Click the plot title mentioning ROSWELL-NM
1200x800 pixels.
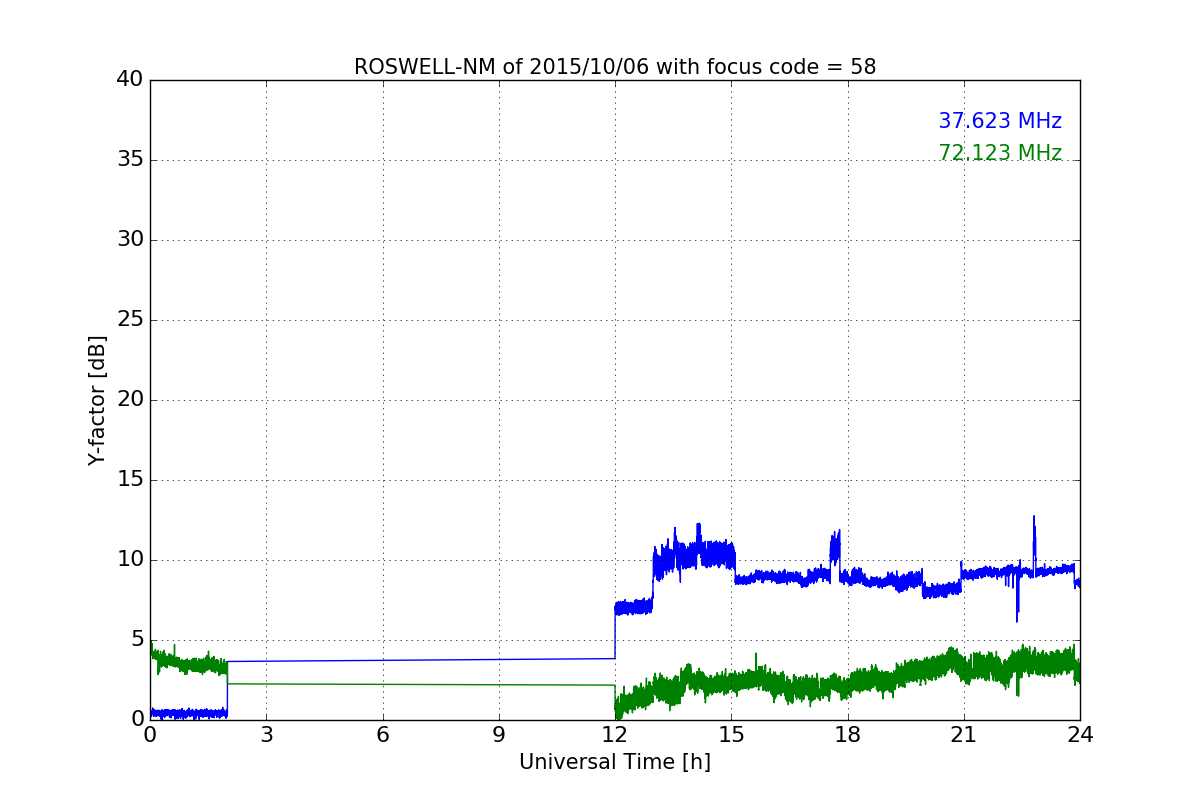(x=615, y=67)
